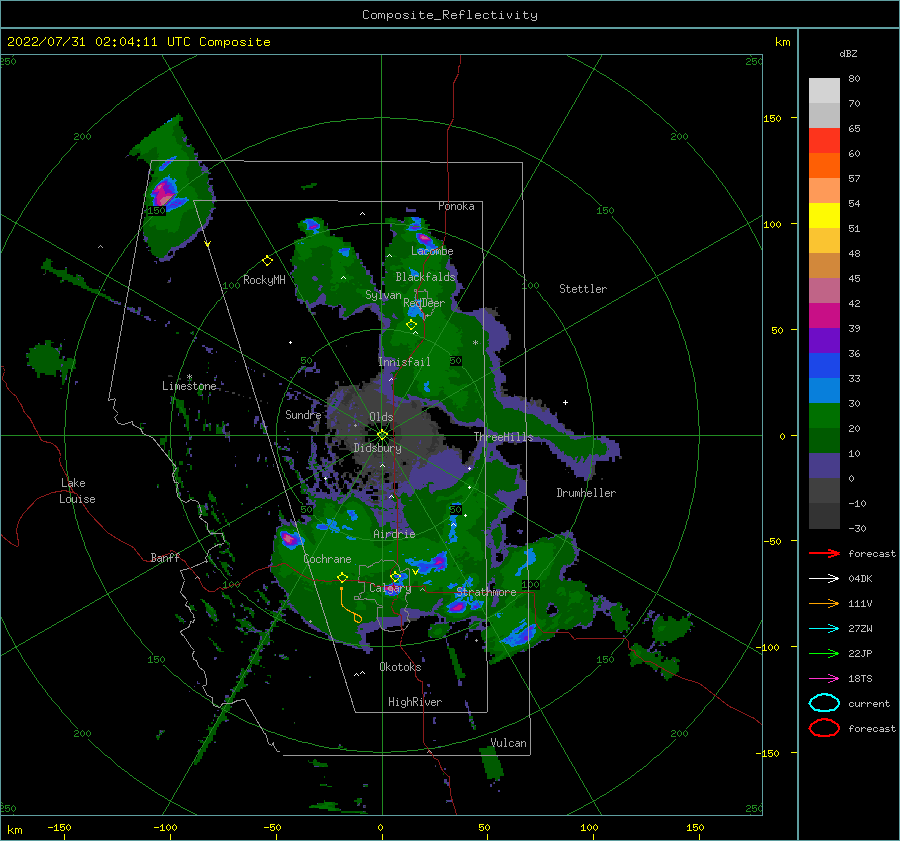
Task: Click the ThreeHills town label
Action: [503, 437]
